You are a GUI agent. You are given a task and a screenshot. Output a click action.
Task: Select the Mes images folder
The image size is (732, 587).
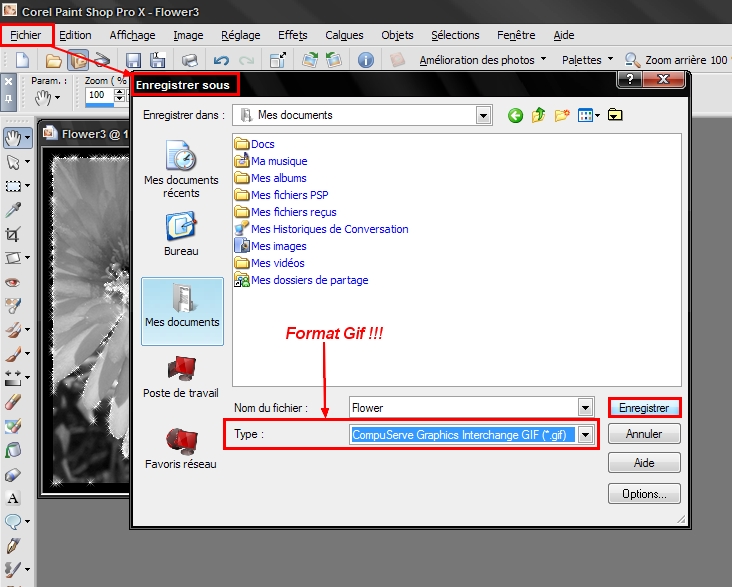(x=270, y=246)
